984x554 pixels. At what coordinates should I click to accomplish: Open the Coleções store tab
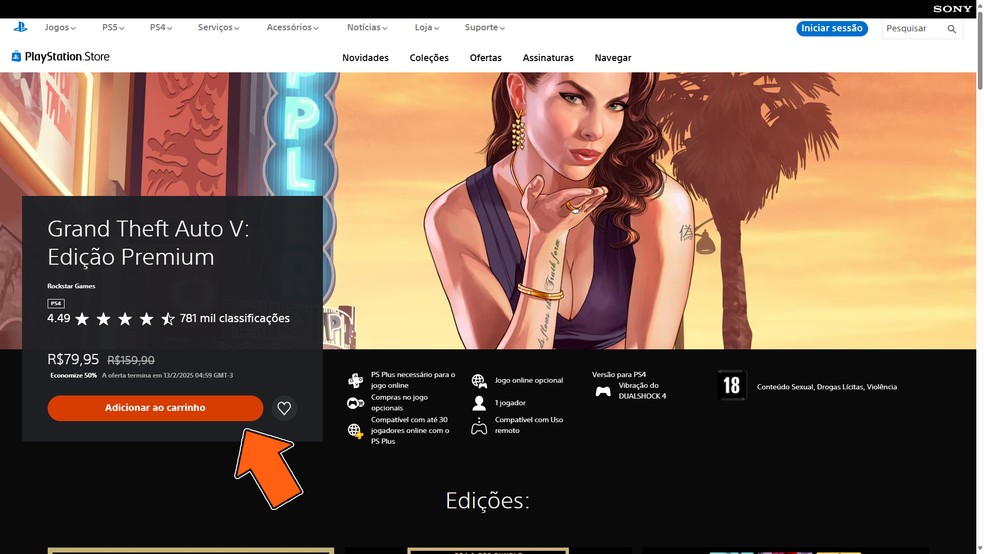coord(429,58)
